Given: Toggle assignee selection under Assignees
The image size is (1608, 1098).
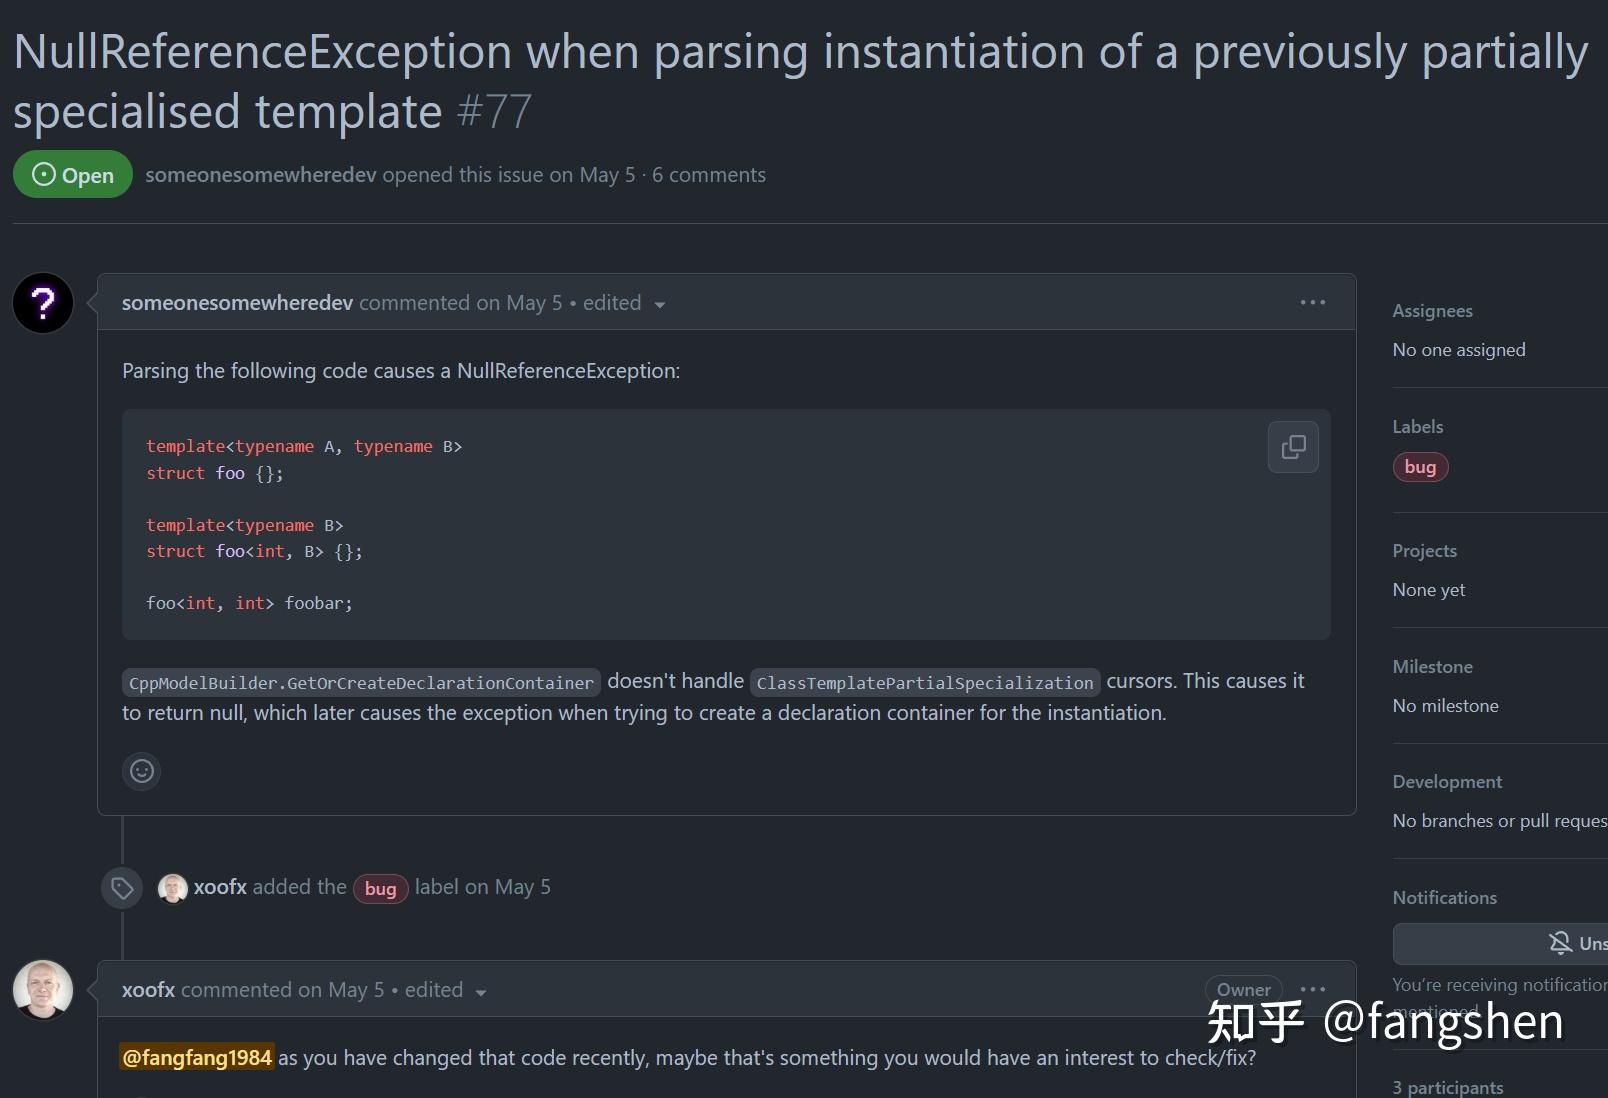Looking at the screenshot, I should (x=1432, y=310).
